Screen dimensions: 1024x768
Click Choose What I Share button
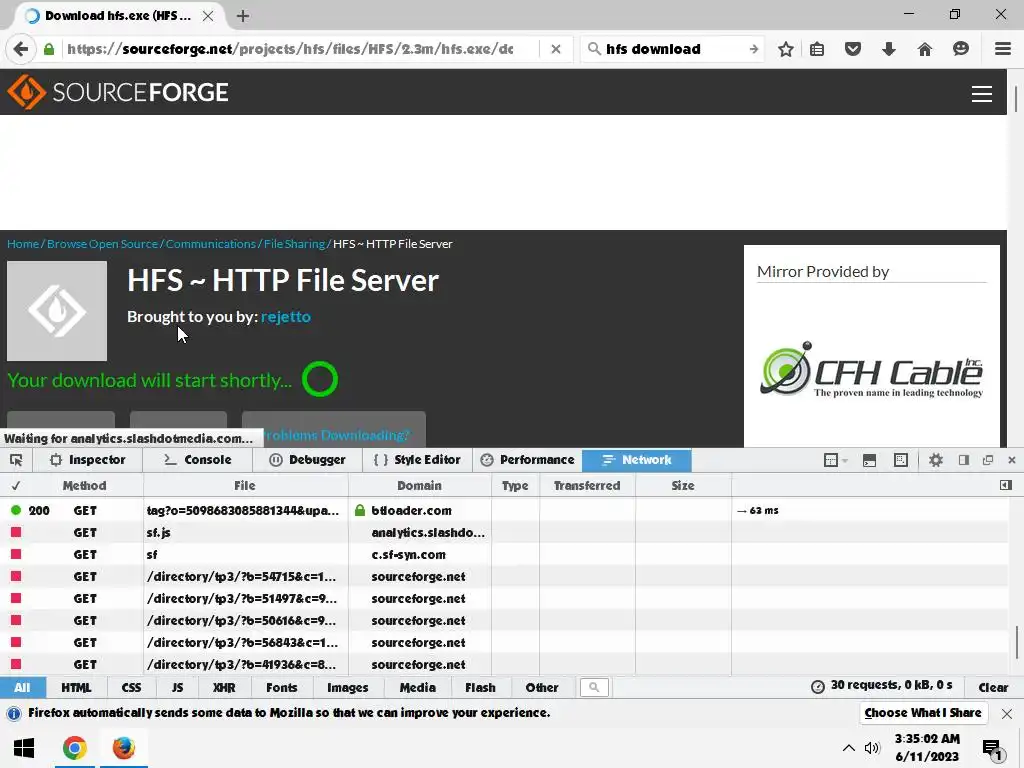click(923, 712)
